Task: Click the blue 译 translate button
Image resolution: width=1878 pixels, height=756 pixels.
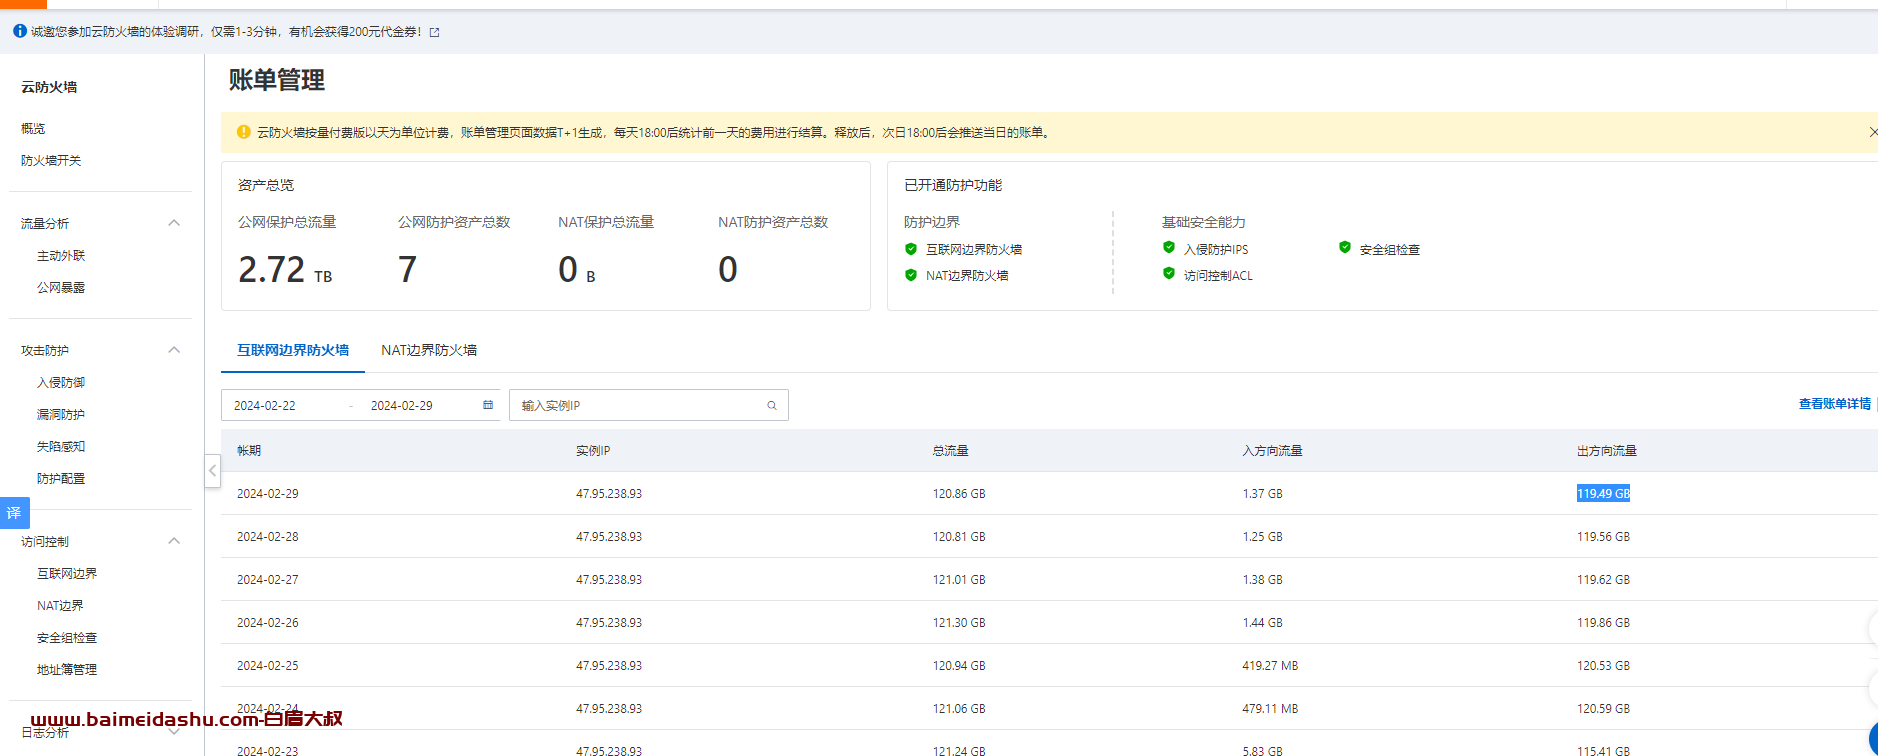Action: [x=14, y=513]
